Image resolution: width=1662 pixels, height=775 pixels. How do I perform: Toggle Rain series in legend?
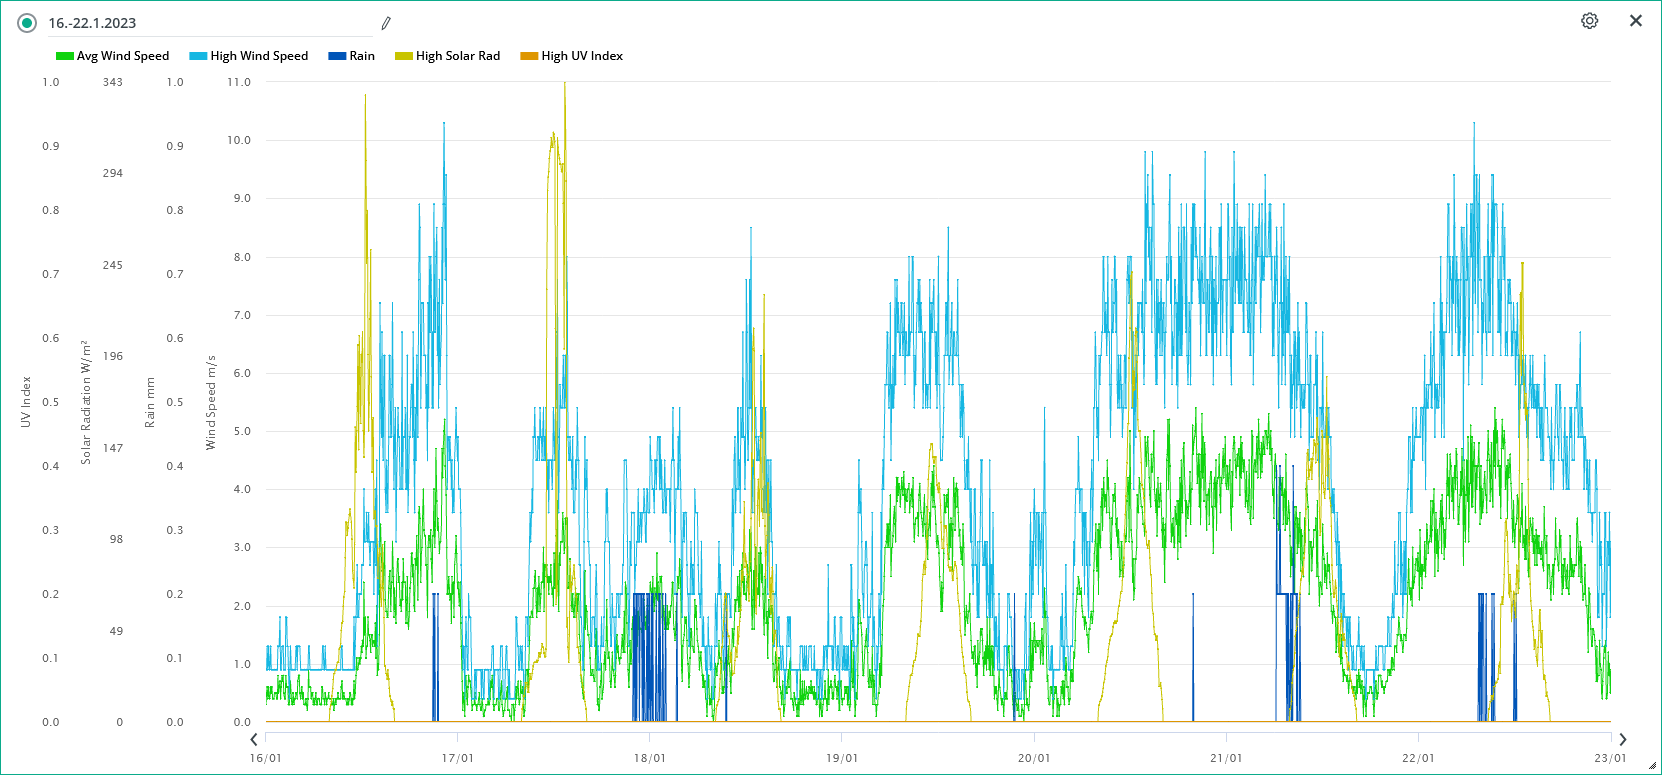tap(361, 56)
